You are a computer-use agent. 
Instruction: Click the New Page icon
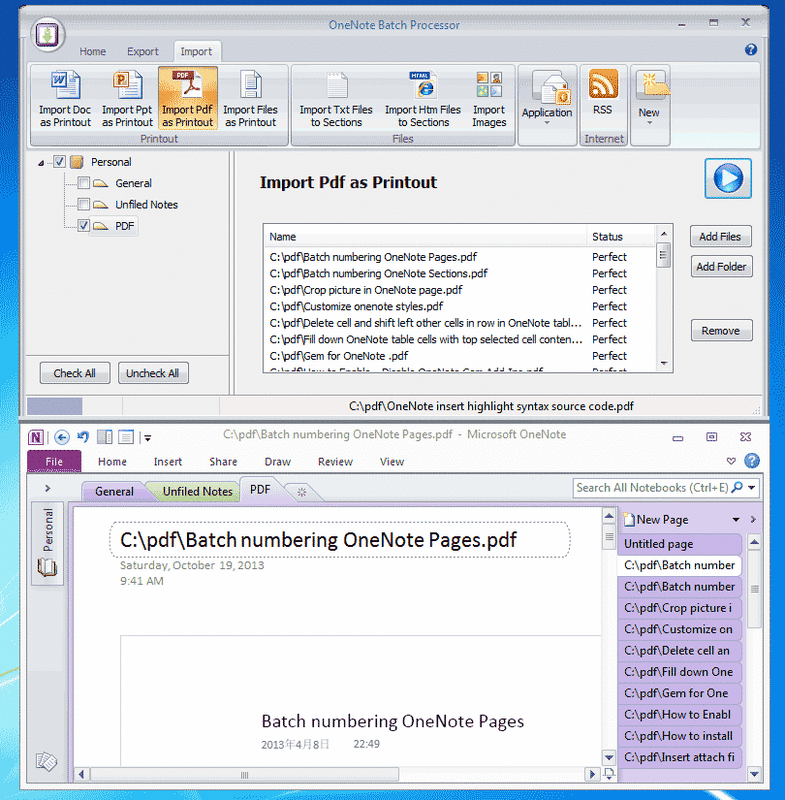[x=629, y=519]
